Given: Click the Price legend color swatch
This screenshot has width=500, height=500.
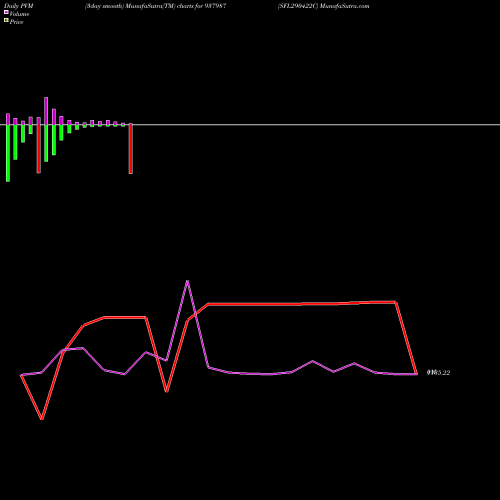Looking at the screenshot, I should (x=6, y=21).
